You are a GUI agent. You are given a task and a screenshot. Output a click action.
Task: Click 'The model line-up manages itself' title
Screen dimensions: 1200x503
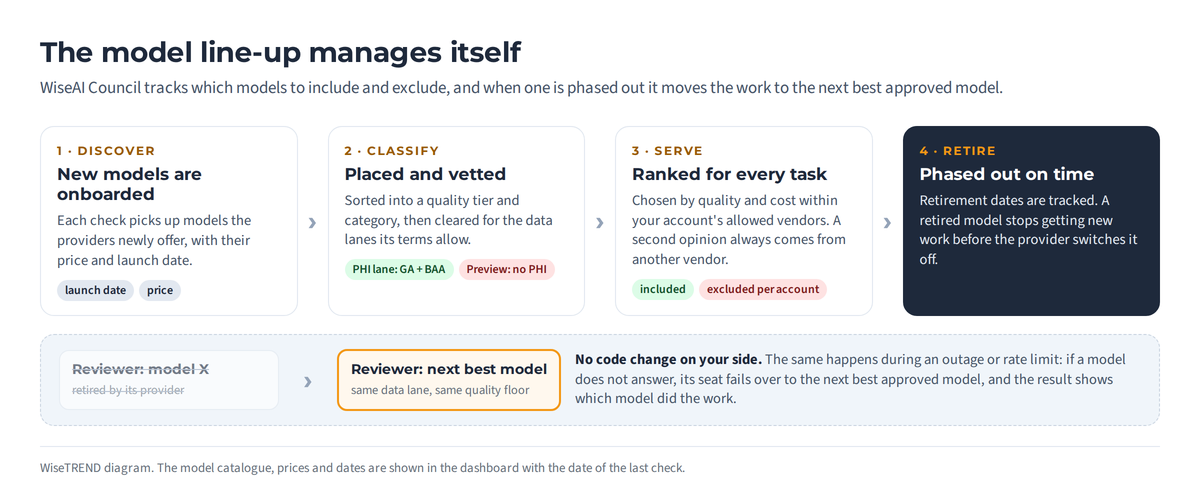point(280,52)
